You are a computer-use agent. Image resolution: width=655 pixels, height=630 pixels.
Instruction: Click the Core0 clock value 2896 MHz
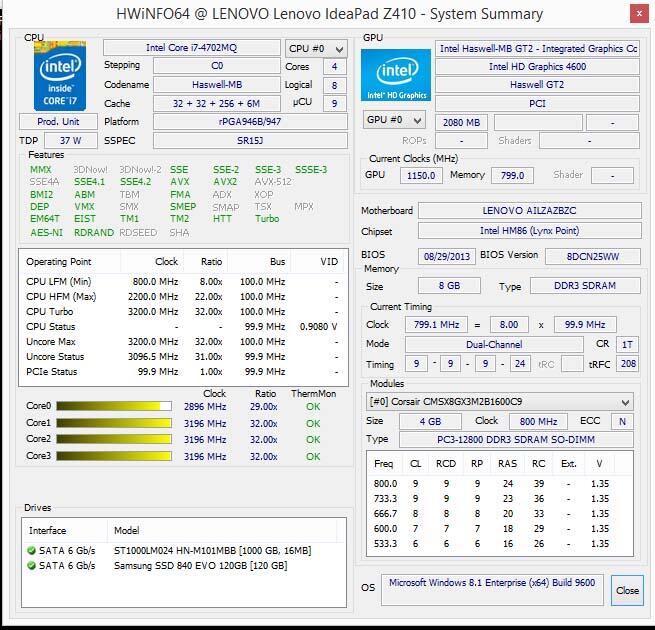[205, 406]
